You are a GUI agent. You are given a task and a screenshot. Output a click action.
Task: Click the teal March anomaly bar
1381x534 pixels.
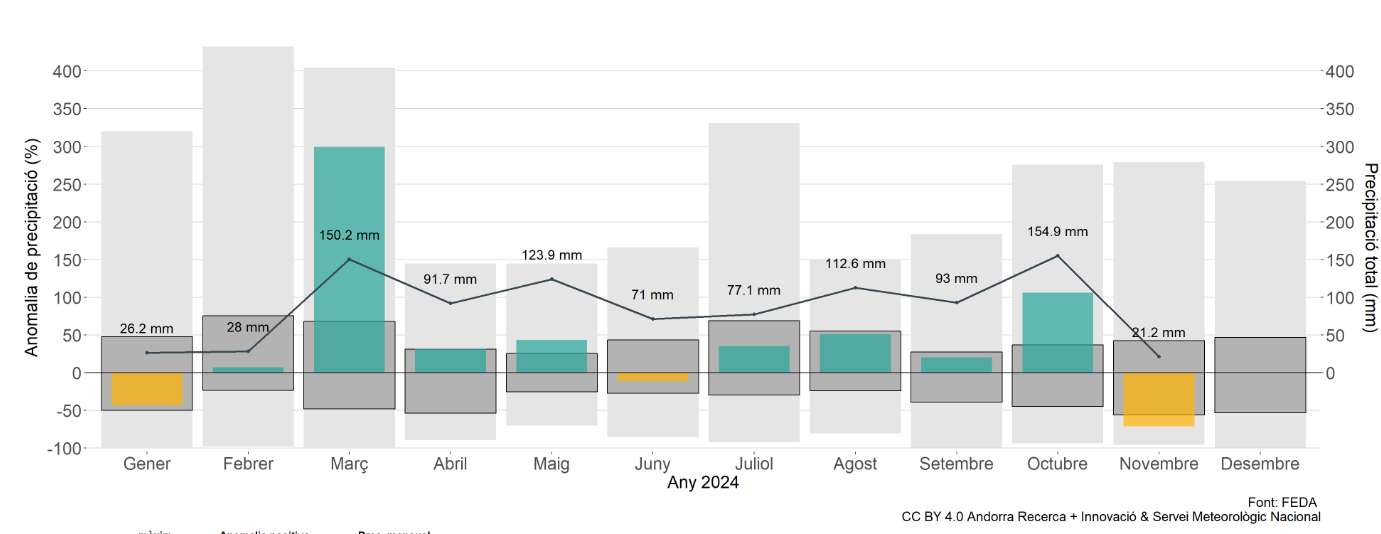pyautogui.click(x=349, y=258)
